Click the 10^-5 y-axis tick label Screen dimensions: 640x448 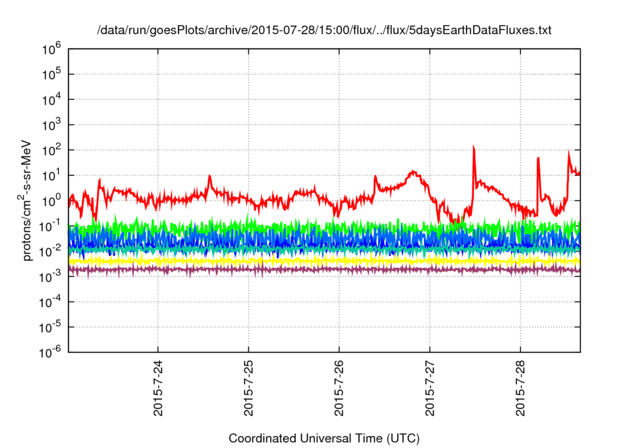click(x=51, y=328)
